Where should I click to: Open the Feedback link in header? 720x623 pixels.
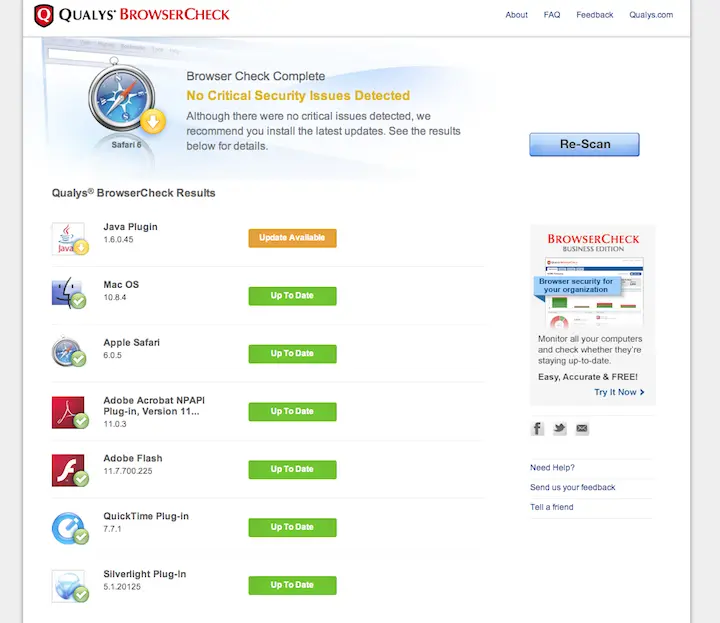tap(595, 15)
